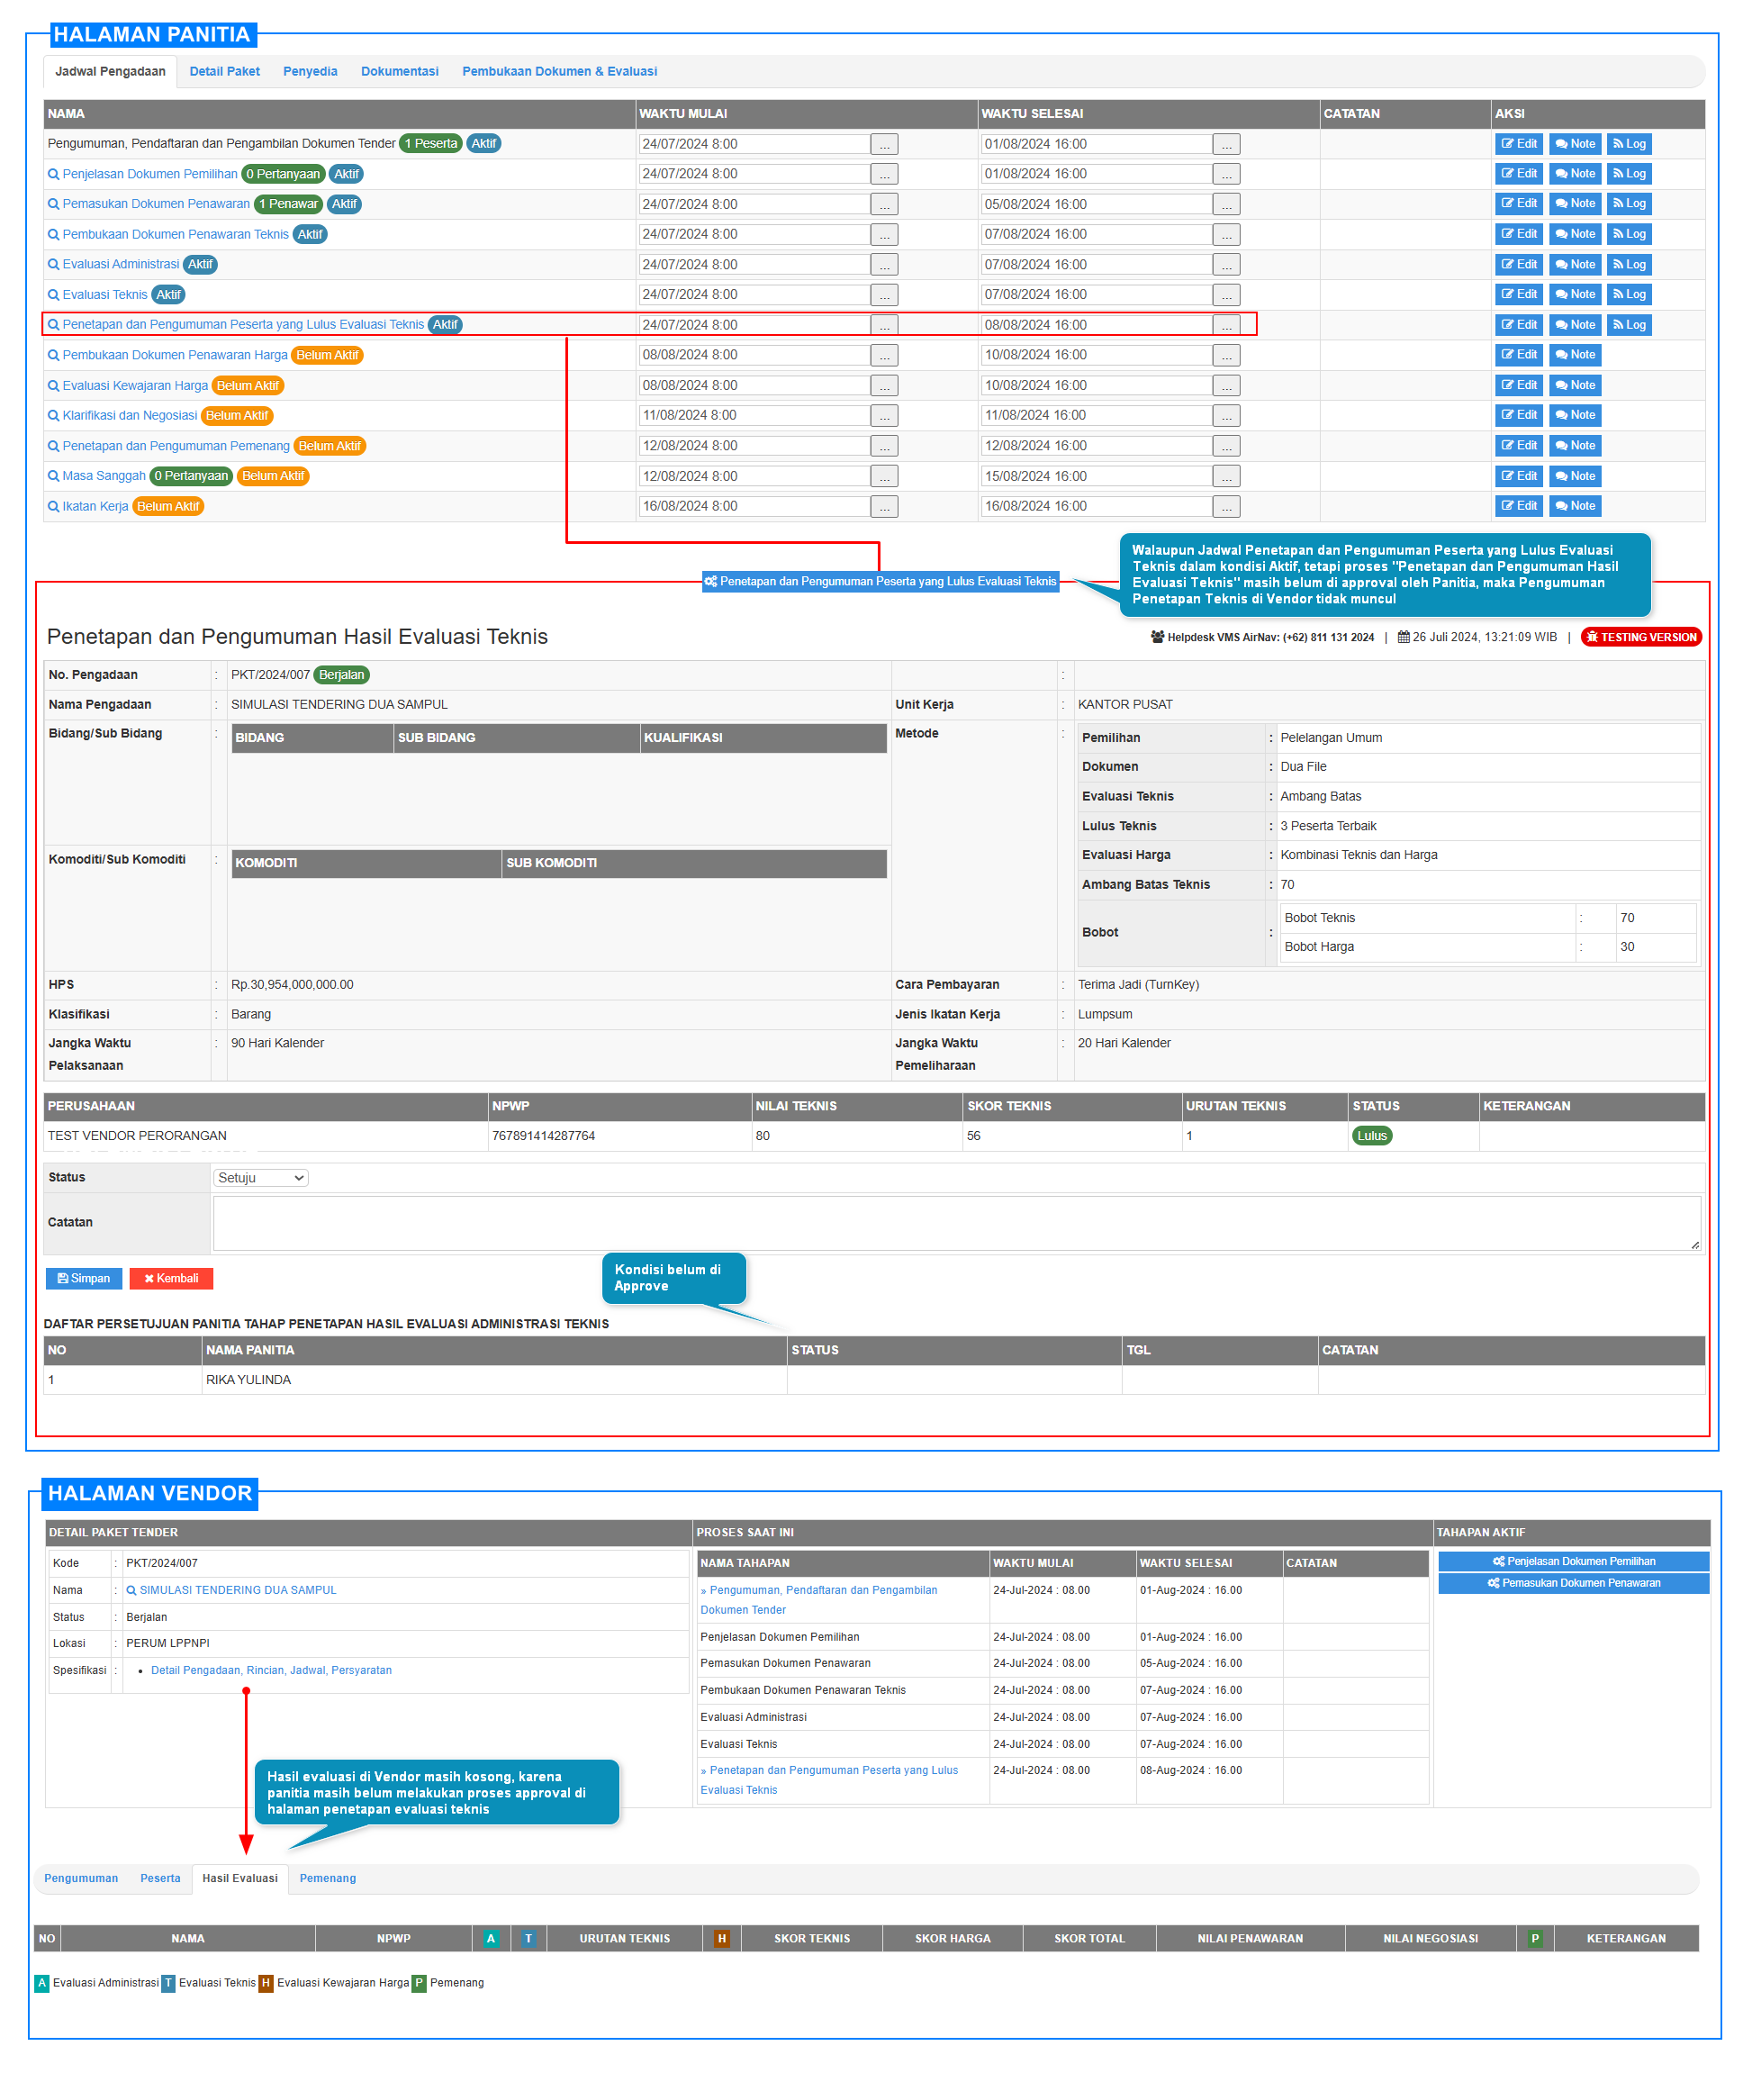Open Pembukaan Dokumen & Evaluasi tab
The height and width of the screenshot is (2100, 1752).
559,72
